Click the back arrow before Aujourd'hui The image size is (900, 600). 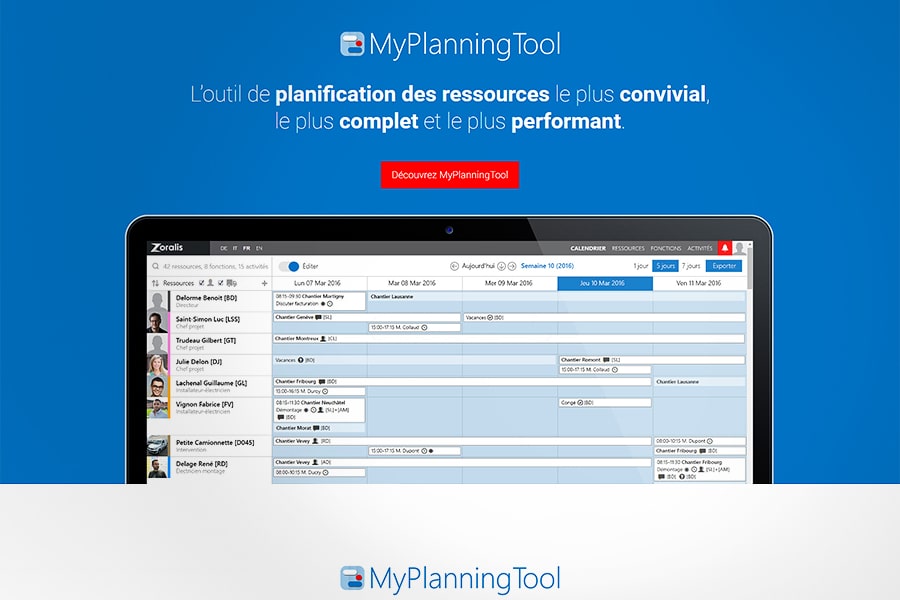tap(456, 265)
